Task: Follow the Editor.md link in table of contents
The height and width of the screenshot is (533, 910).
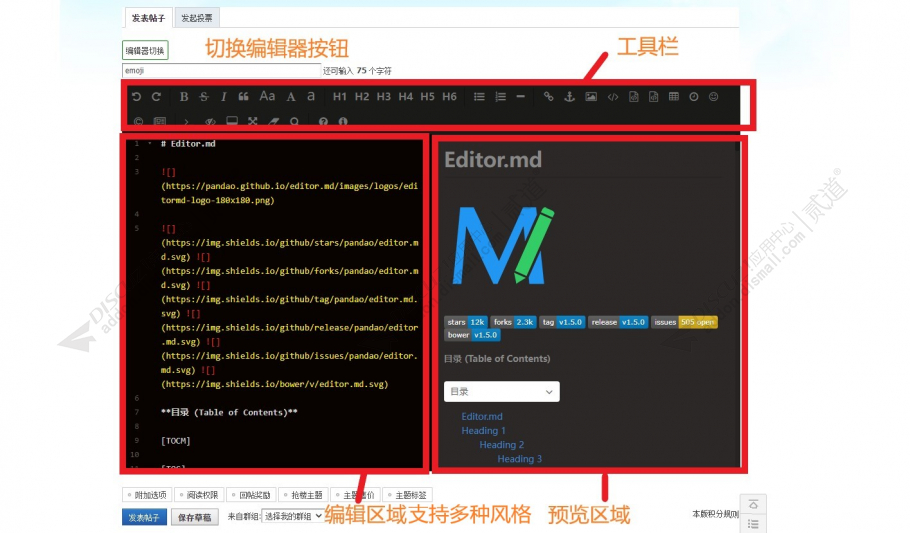Action: click(482, 416)
